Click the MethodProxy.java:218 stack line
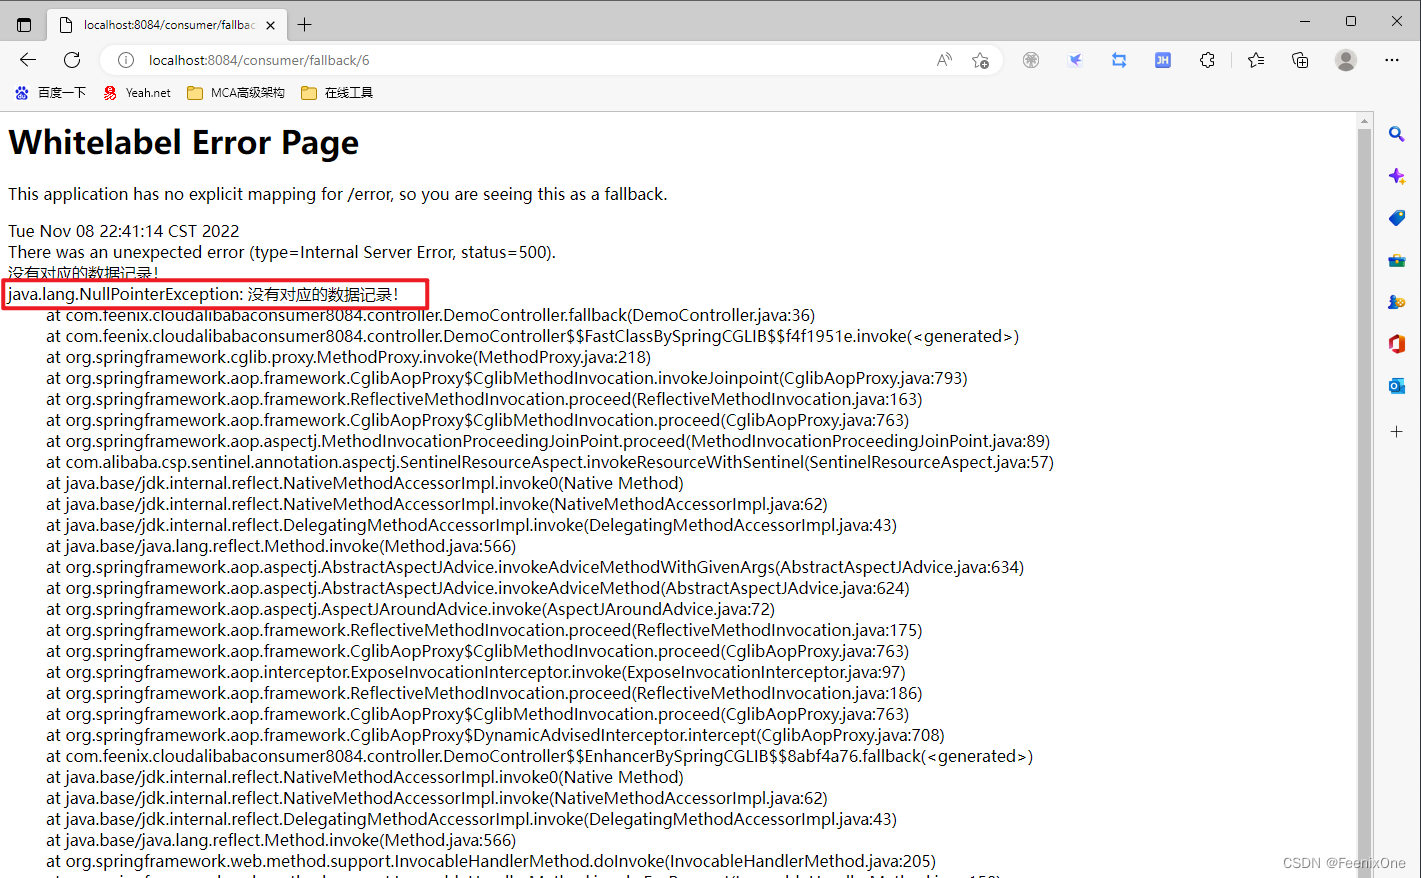Viewport: 1421px width, 878px height. [x=348, y=357]
